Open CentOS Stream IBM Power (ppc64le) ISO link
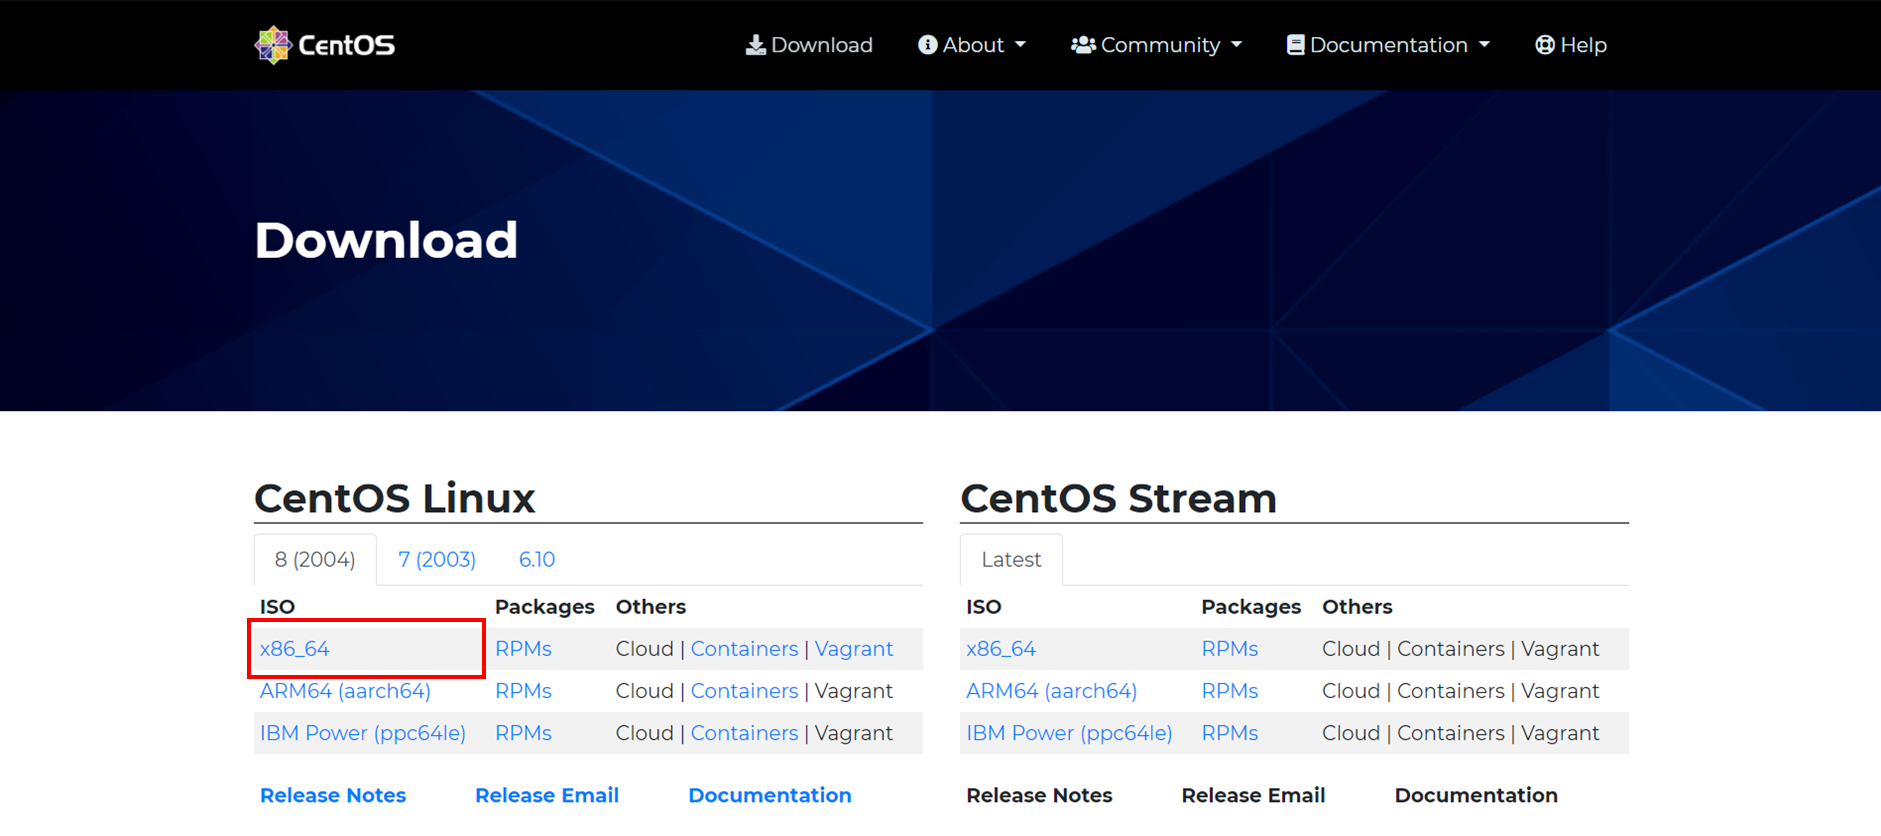This screenshot has height=836, width=1881. [x=1069, y=733]
